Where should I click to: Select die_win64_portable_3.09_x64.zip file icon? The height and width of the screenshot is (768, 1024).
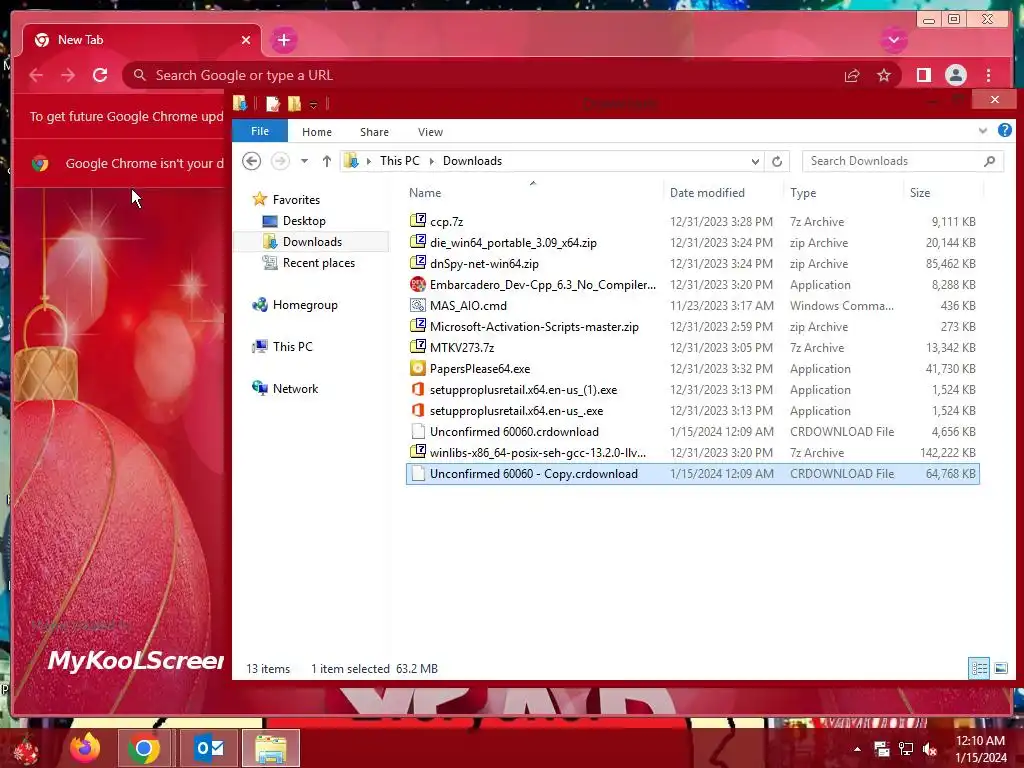tap(418, 242)
